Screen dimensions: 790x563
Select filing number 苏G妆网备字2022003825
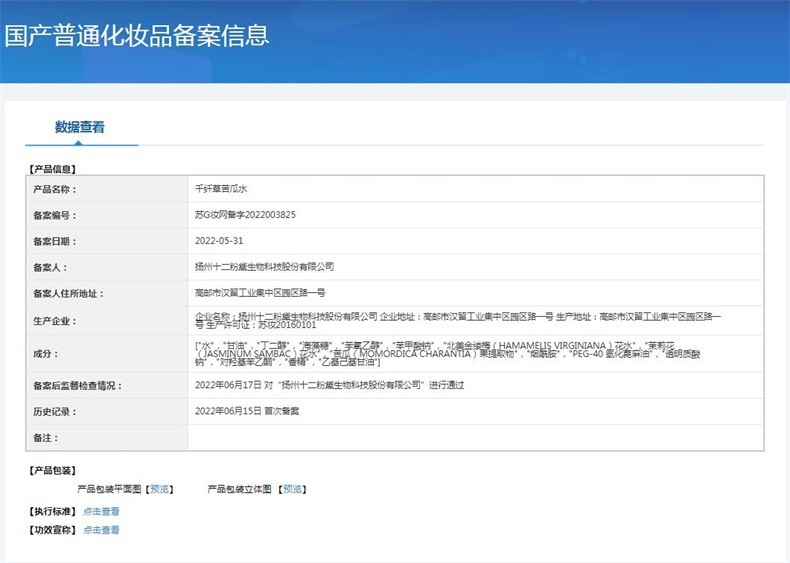pos(245,215)
